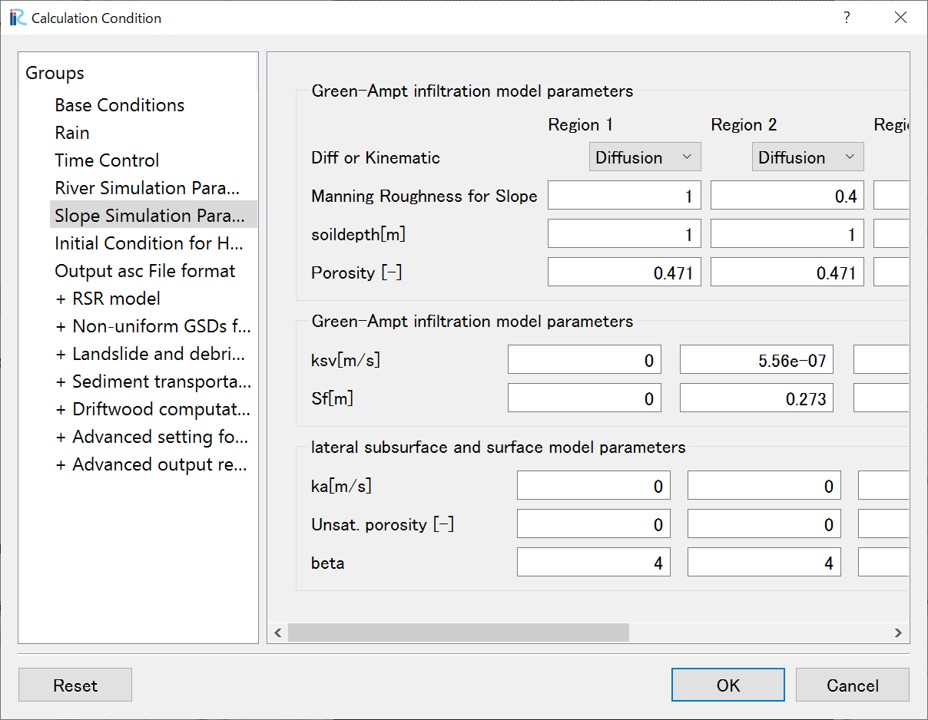Click Region 2 Sf field 0.273
The height and width of the screenshot is (720, 928).
pyautogui.click(x=757, y=398)
